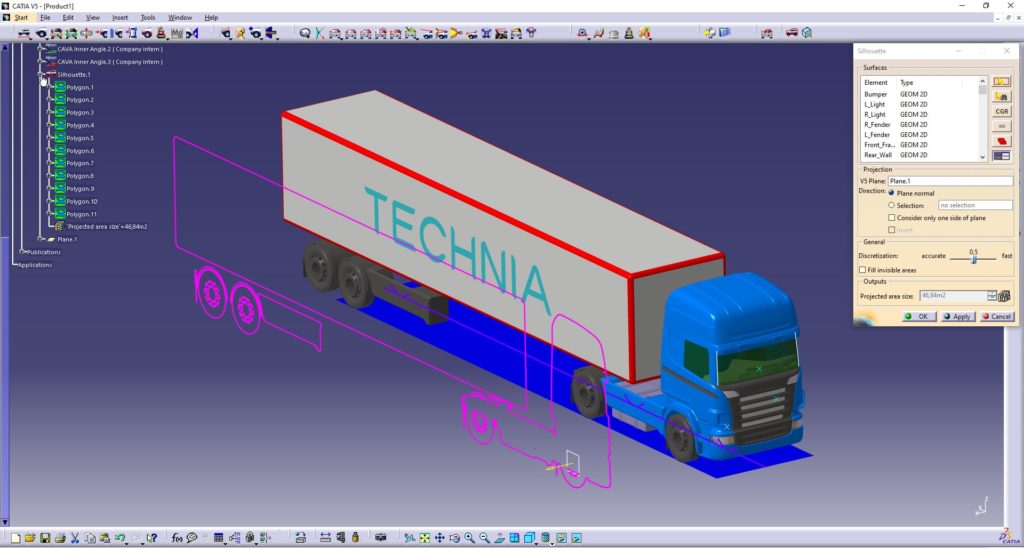
Task: Click the red surface icon in Silhouette dialog
Action: (1001, 141)
